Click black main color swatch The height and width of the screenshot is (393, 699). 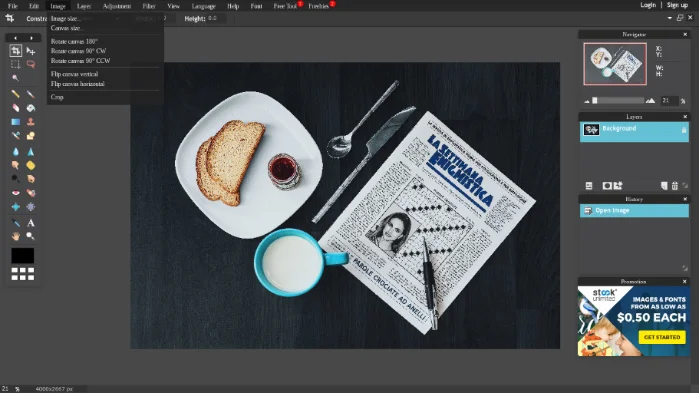[22, 256]
